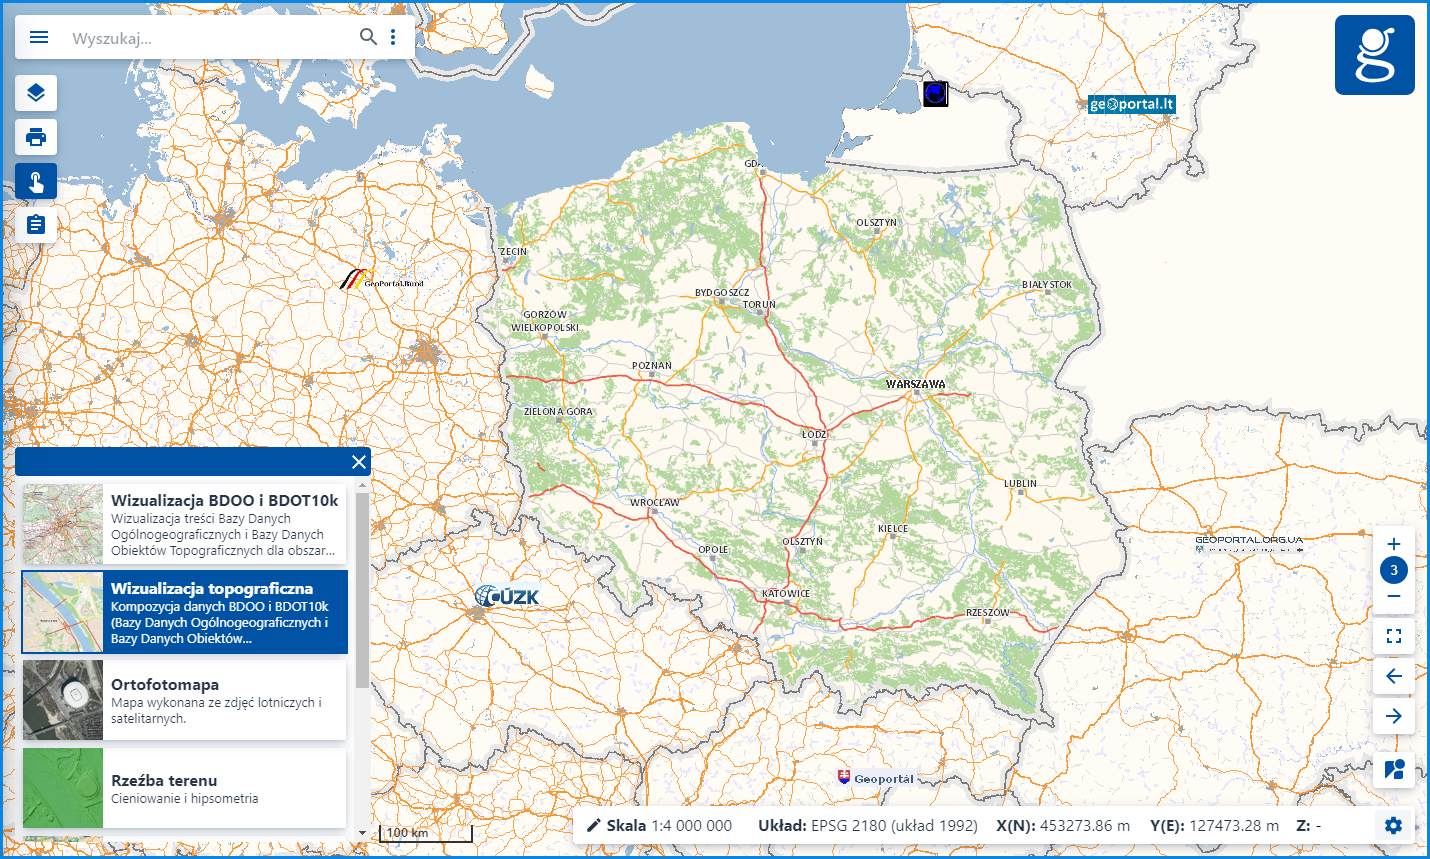
Task: Toggle fullscreen map view
Action: [x=1394, y=636]
